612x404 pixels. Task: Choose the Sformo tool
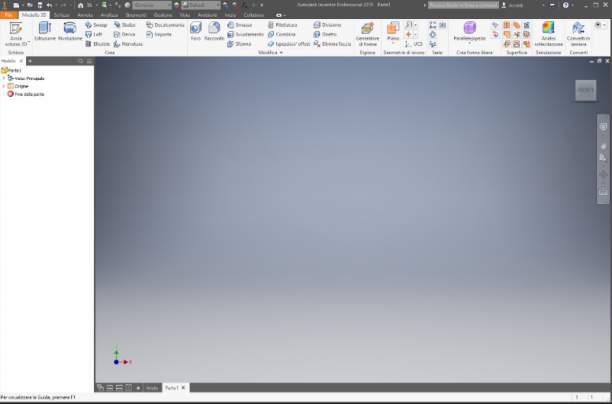(x=239, y=44)
